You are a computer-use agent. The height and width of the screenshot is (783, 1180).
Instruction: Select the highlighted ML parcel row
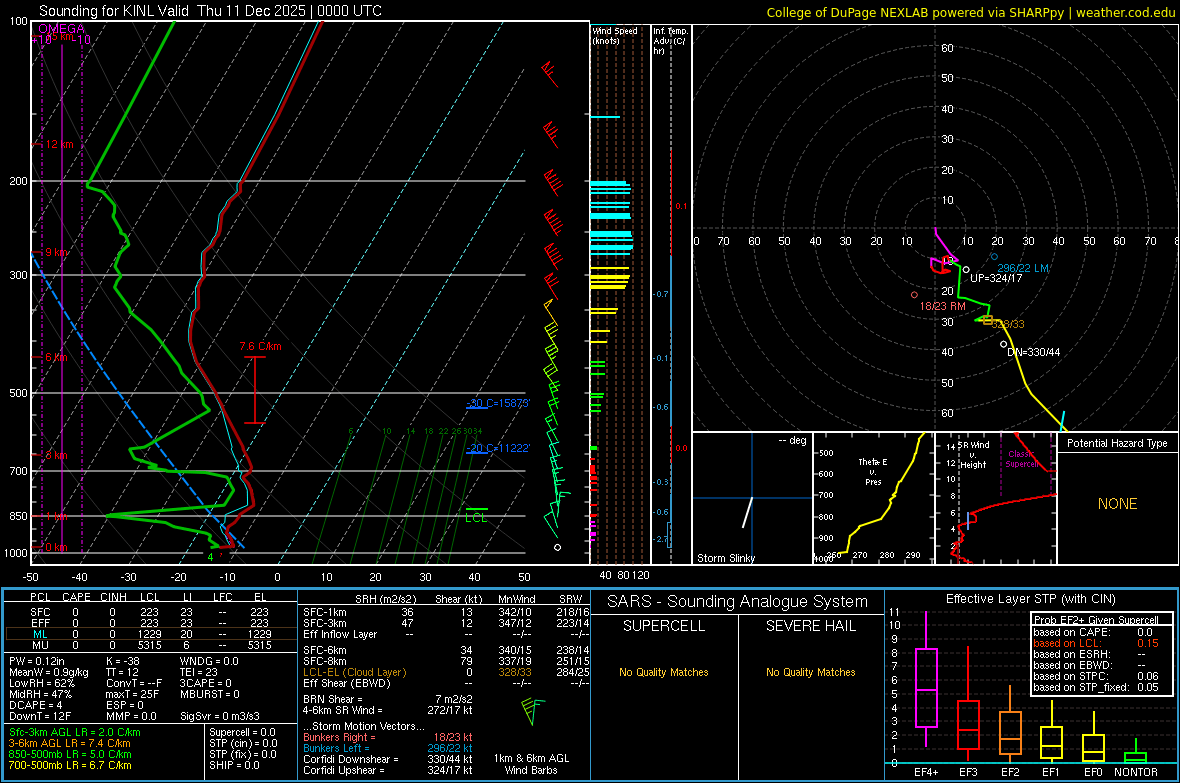(x=151, y=634)
